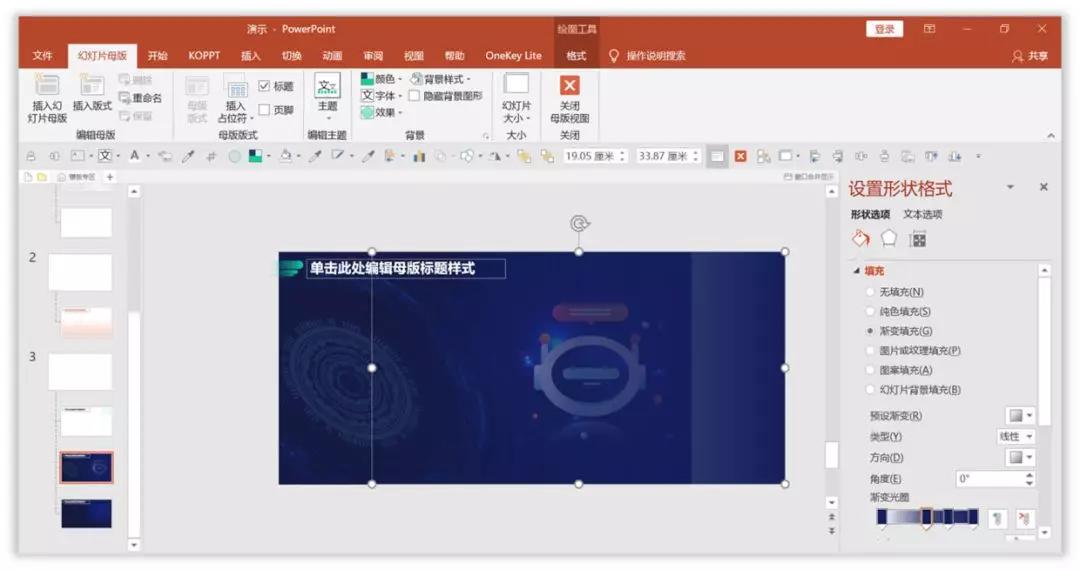This screenshot has width=1080, height=570.
Task: Select 形状选项 tab in format pane
Action: pyautogui.click(x=870, y=214)
